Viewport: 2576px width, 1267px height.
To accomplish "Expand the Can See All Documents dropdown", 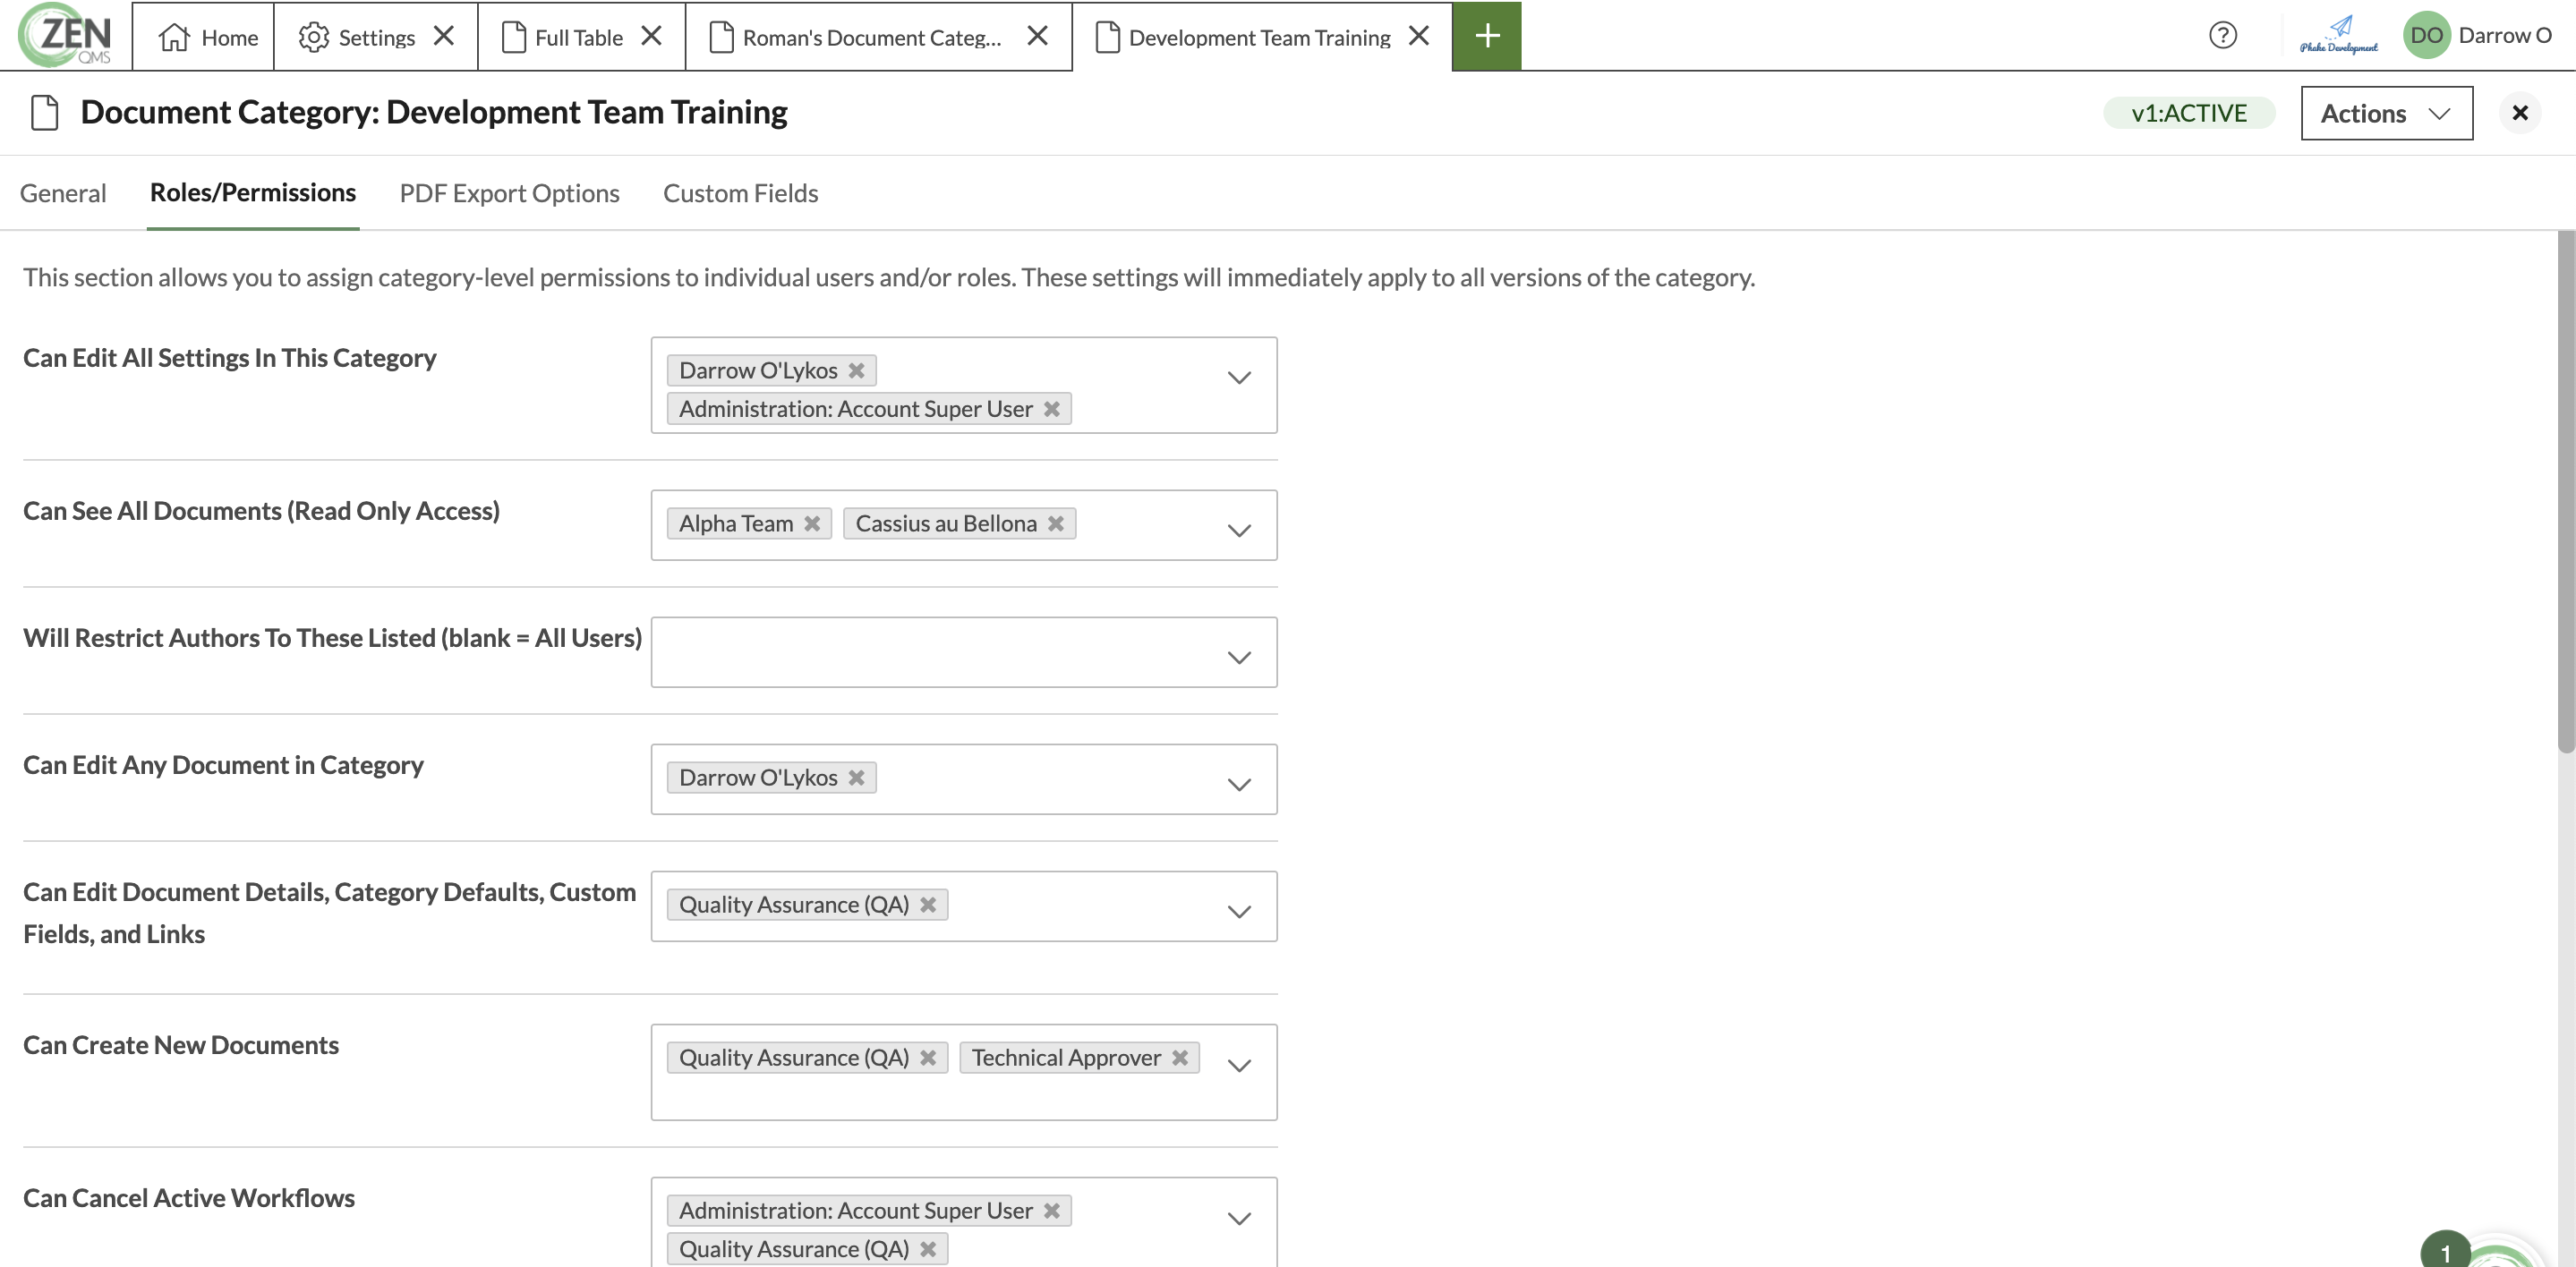I will [1239, 531].
